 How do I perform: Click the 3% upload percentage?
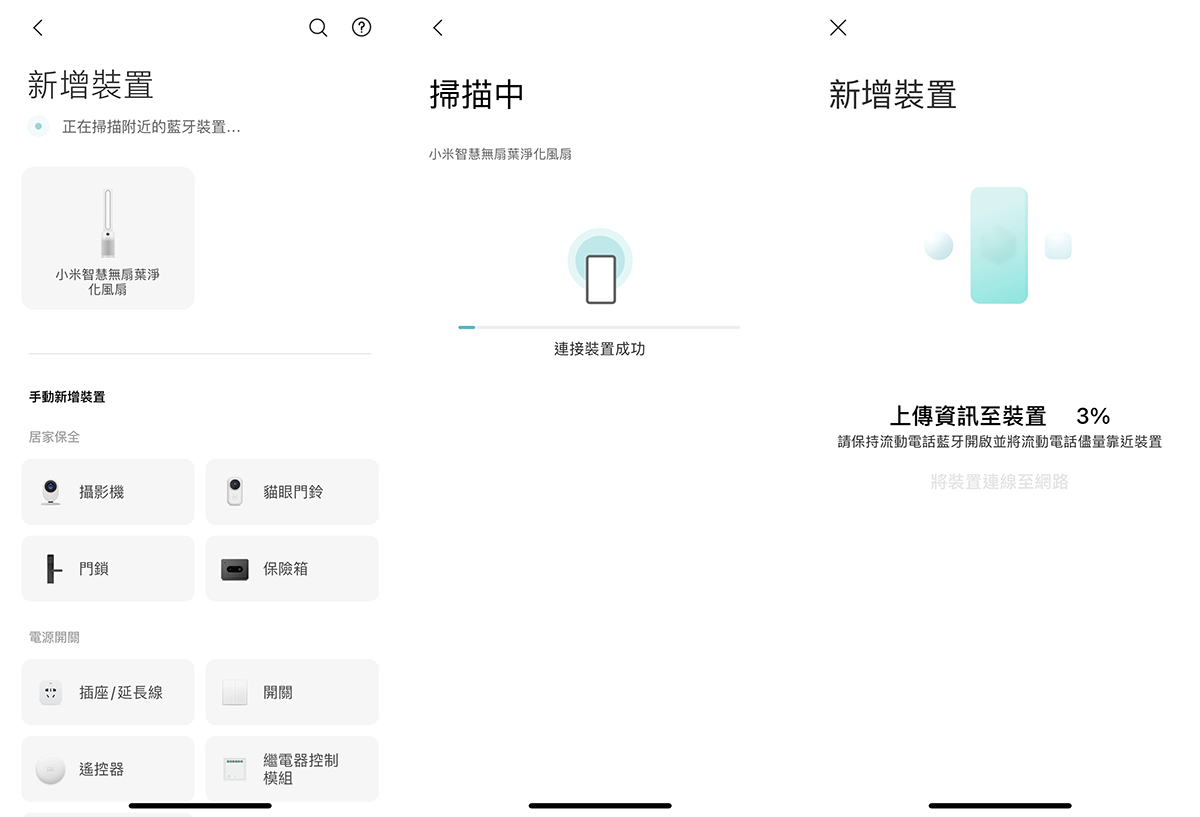click(x=1093, y=416)
